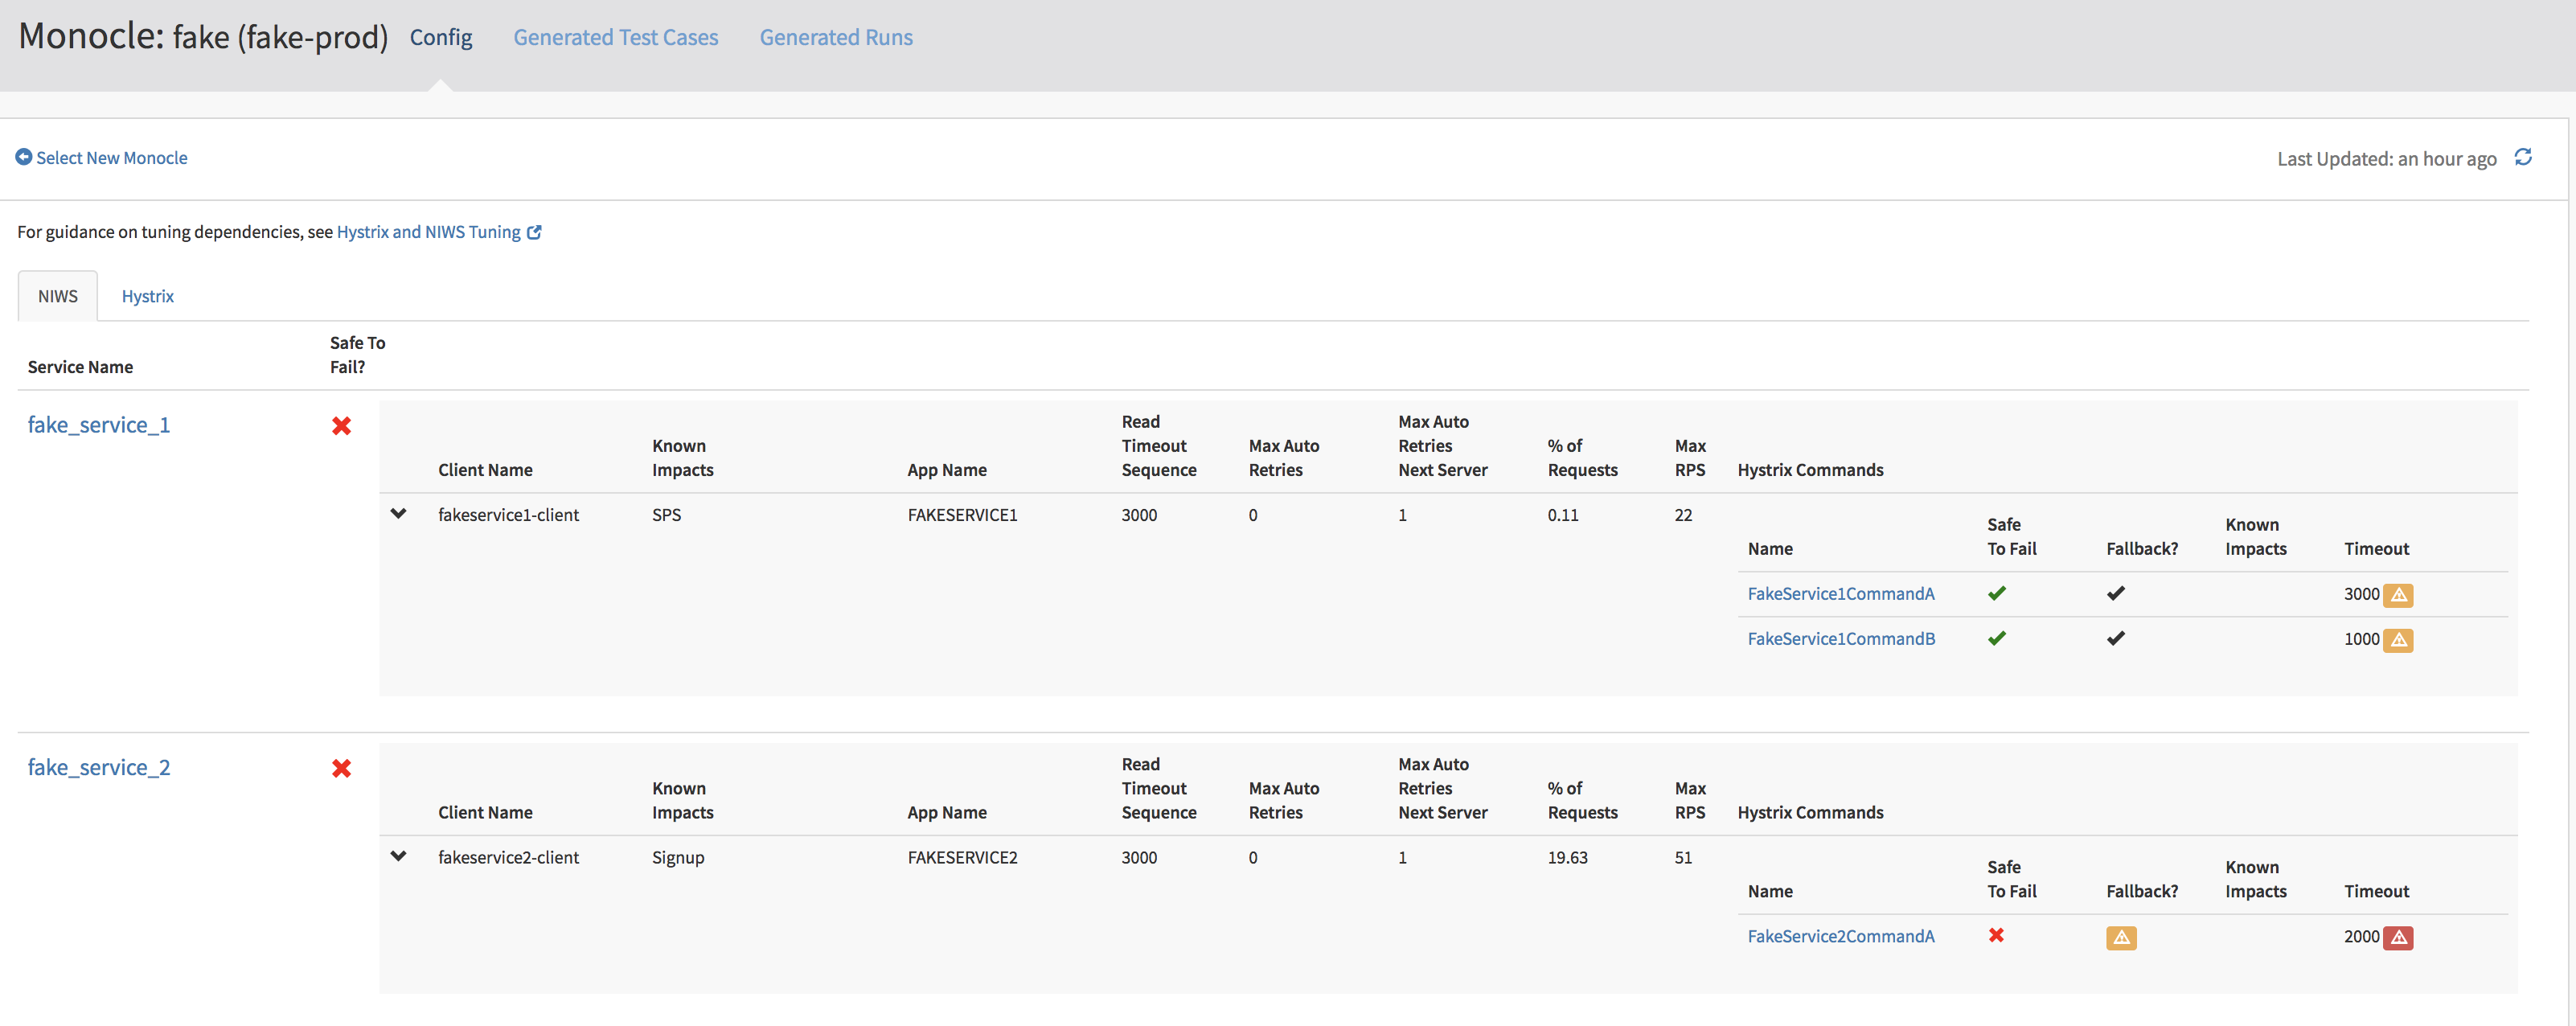Image resolution: width=2576 pixels, height=1026 pixels.
Task: Click the Last Updated: an hour ago text
Action: (2386, 159)
